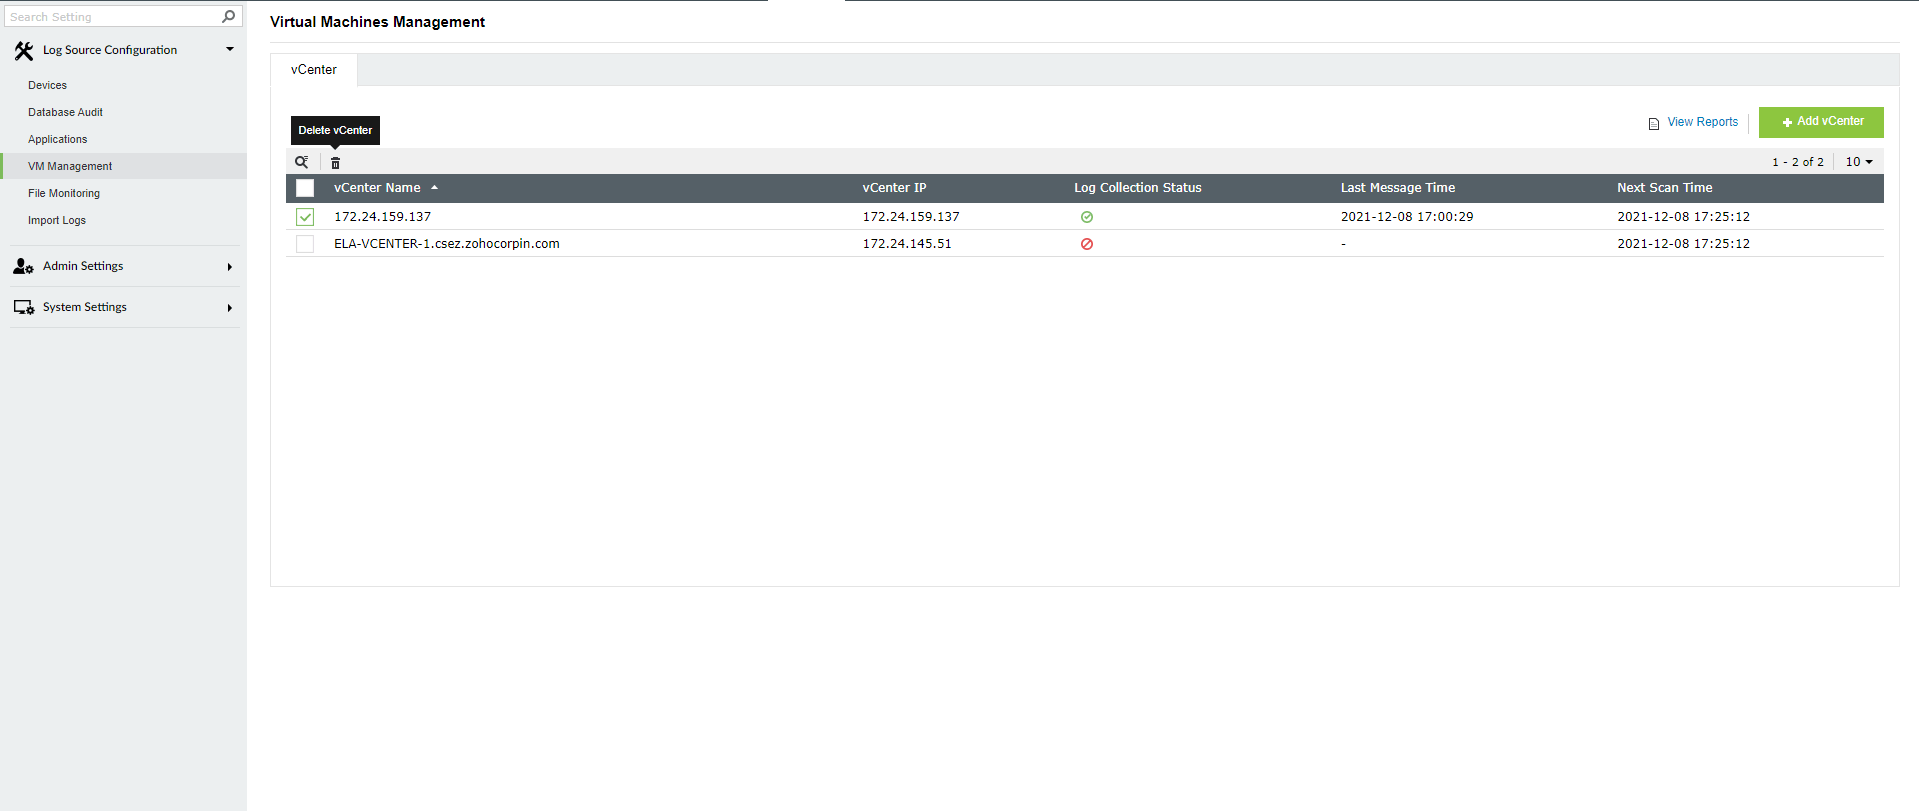The height and width of the screenshot is (811, 1919).
Task: Select VM Management in the sidebar
Action: (x=123, y=166)
